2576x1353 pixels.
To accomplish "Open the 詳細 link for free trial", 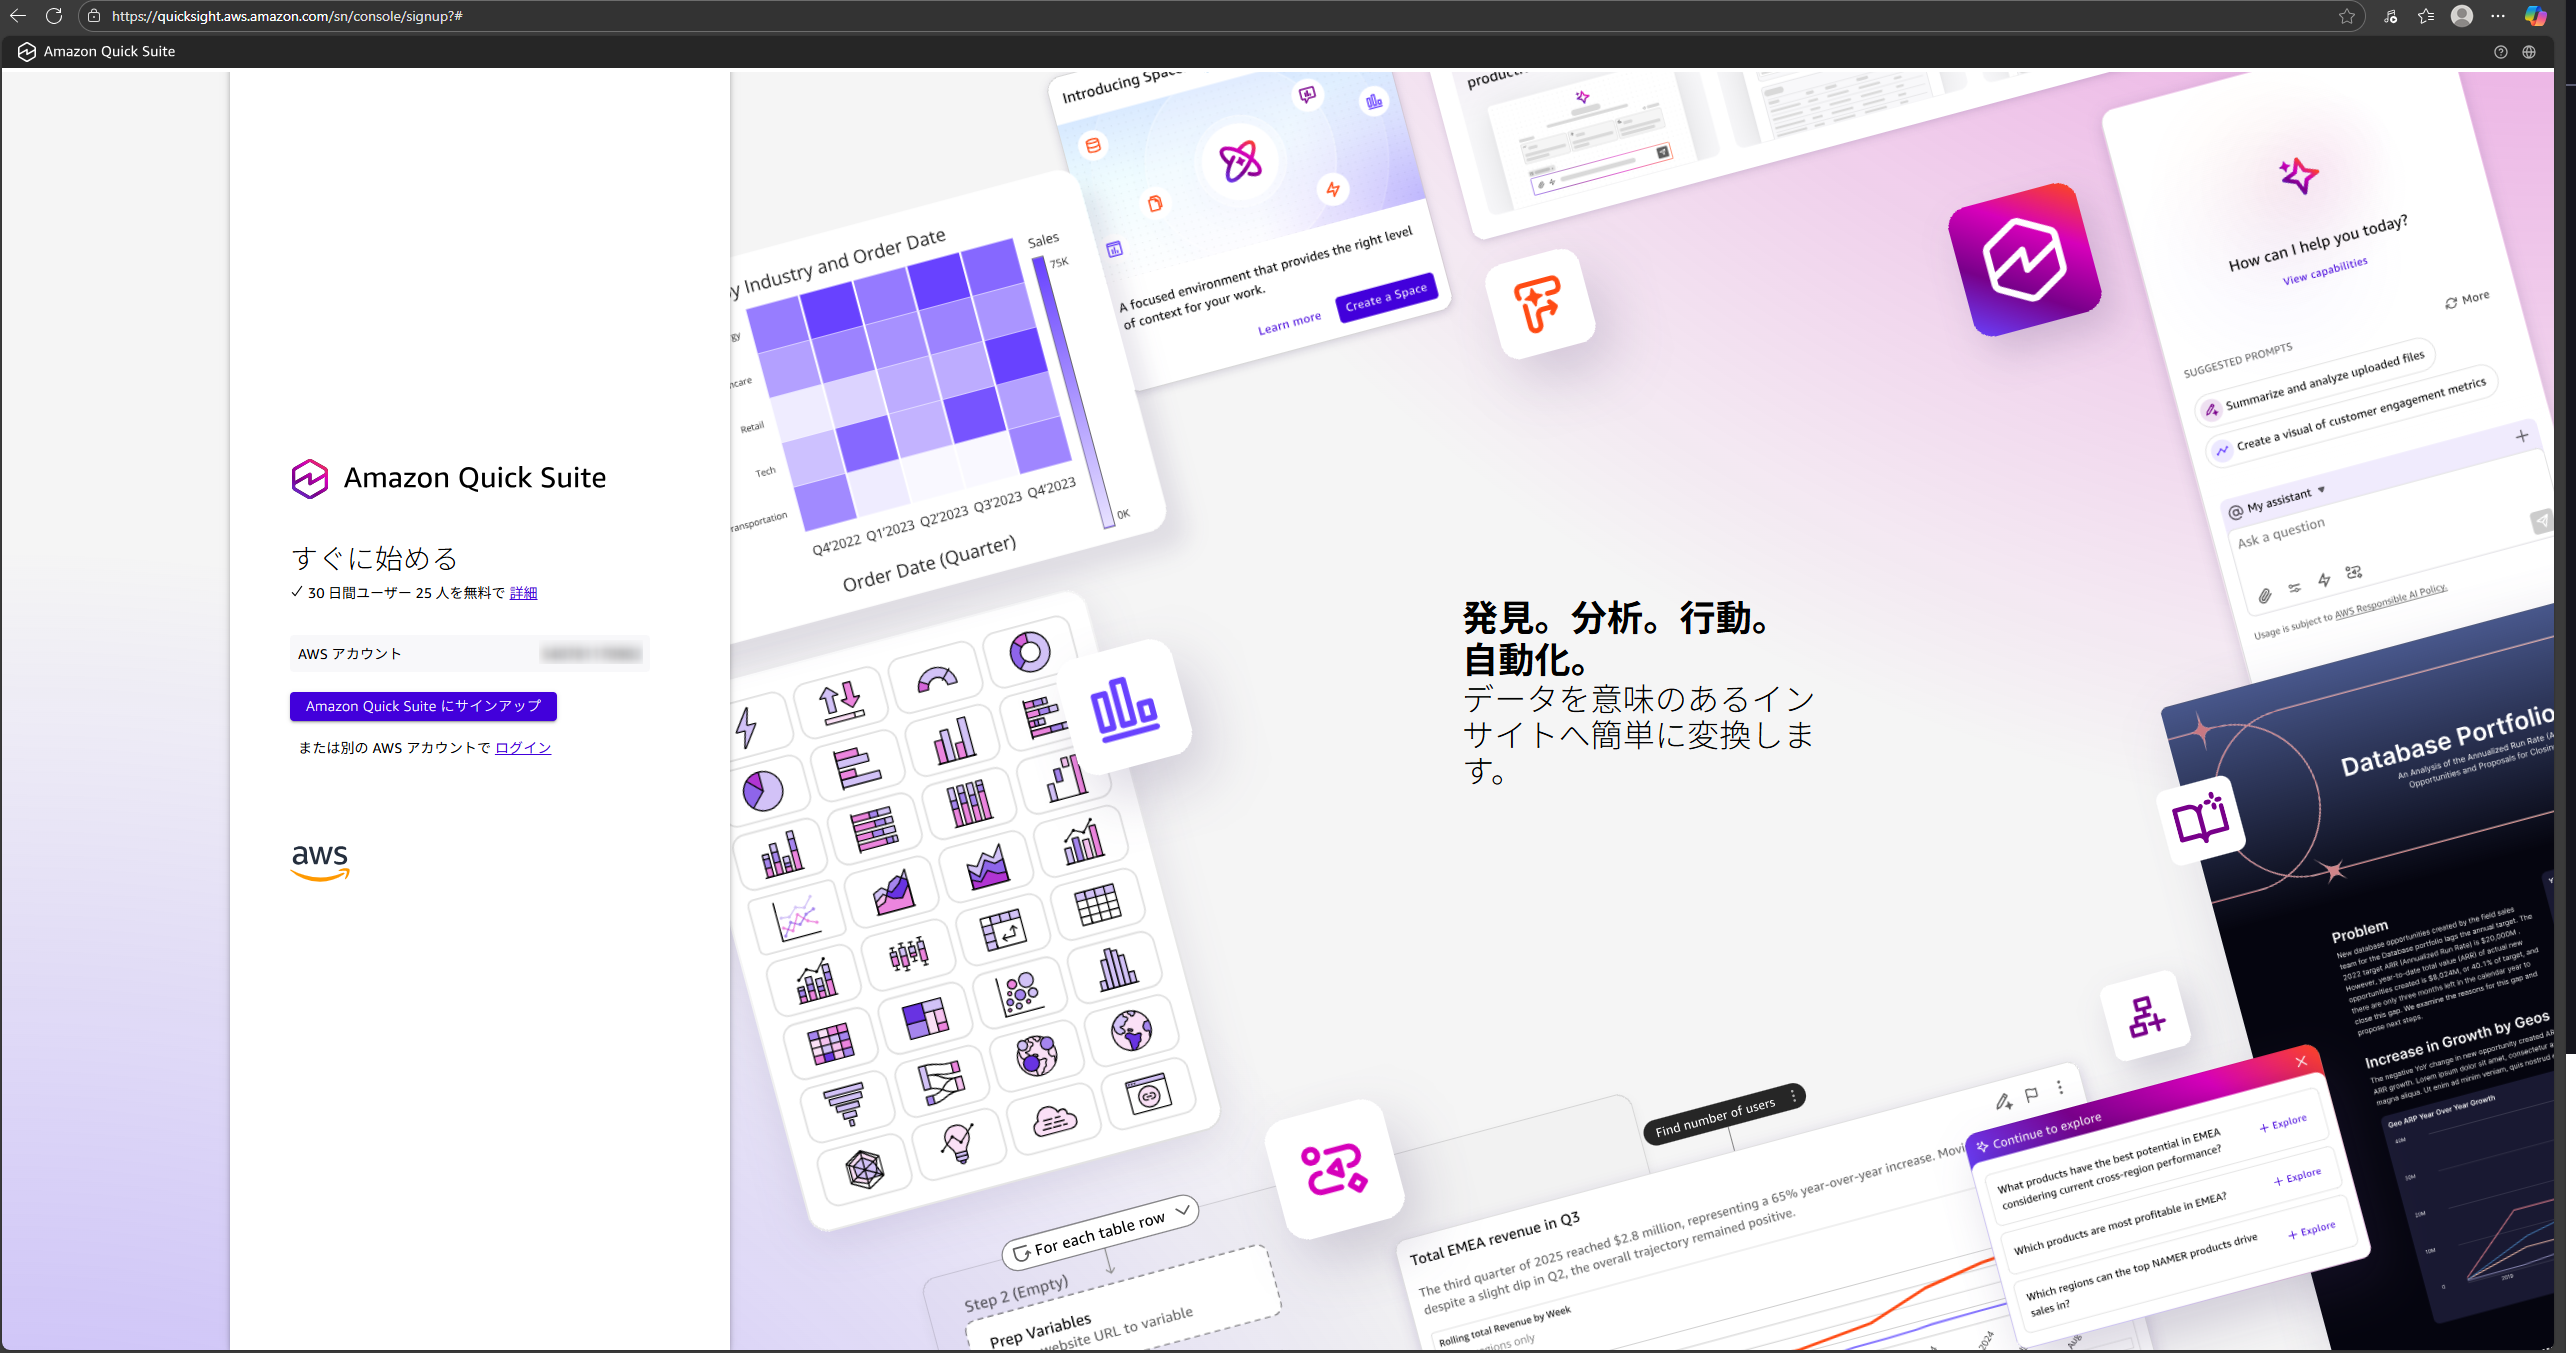I will coord(523,593).
